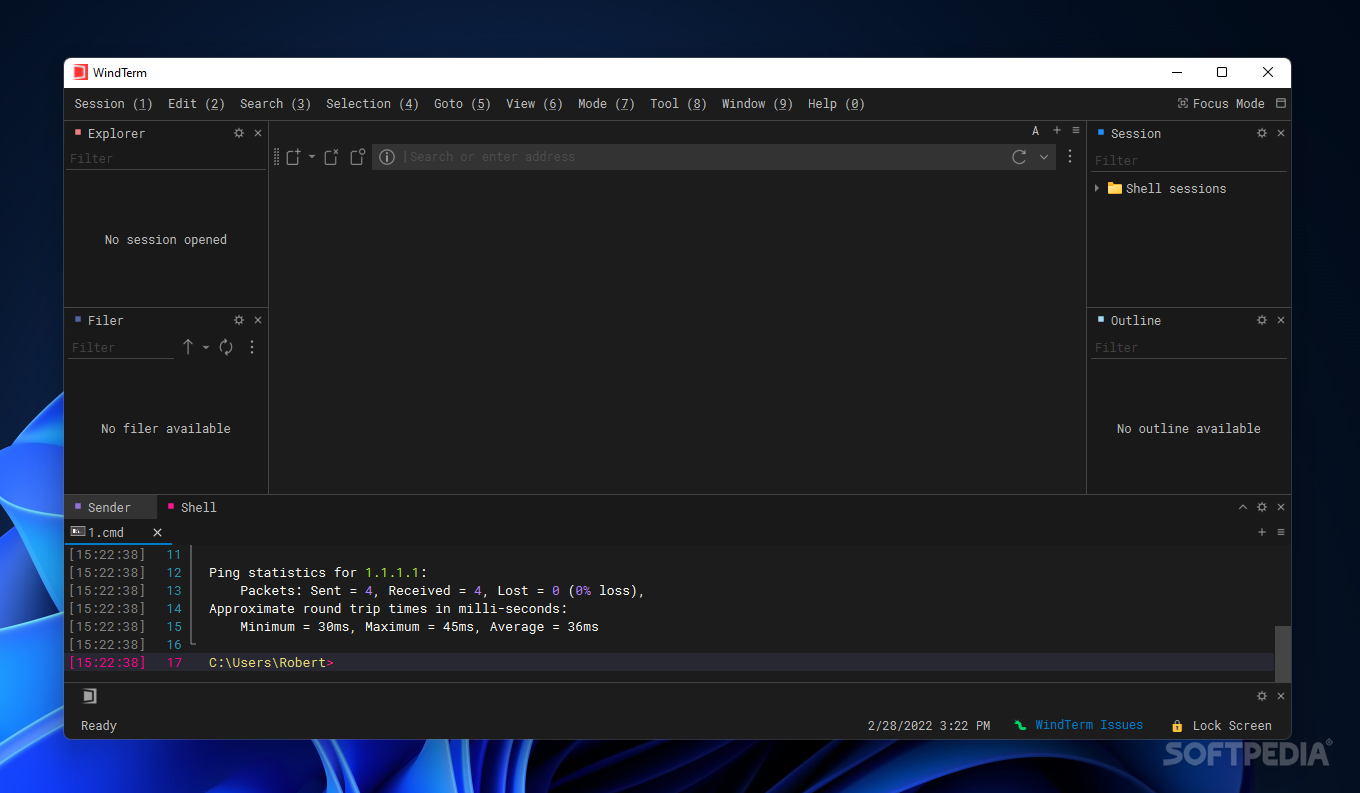Expand the address history chevron

pyautogui.click(x=1044, y=157)
